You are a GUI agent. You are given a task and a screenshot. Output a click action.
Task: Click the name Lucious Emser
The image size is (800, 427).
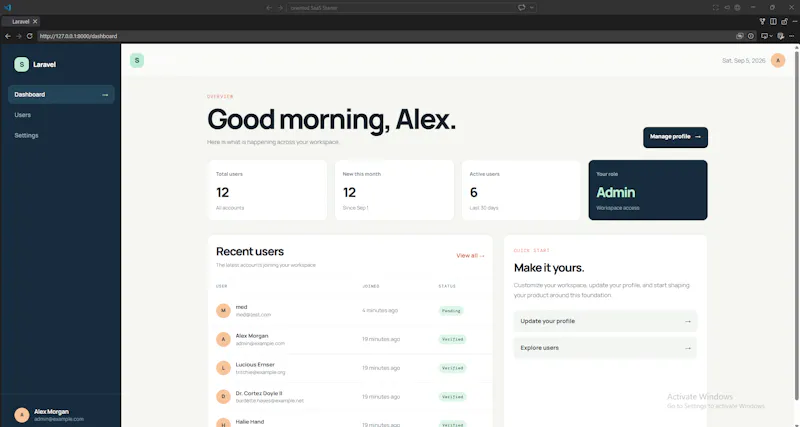(255, 364)
